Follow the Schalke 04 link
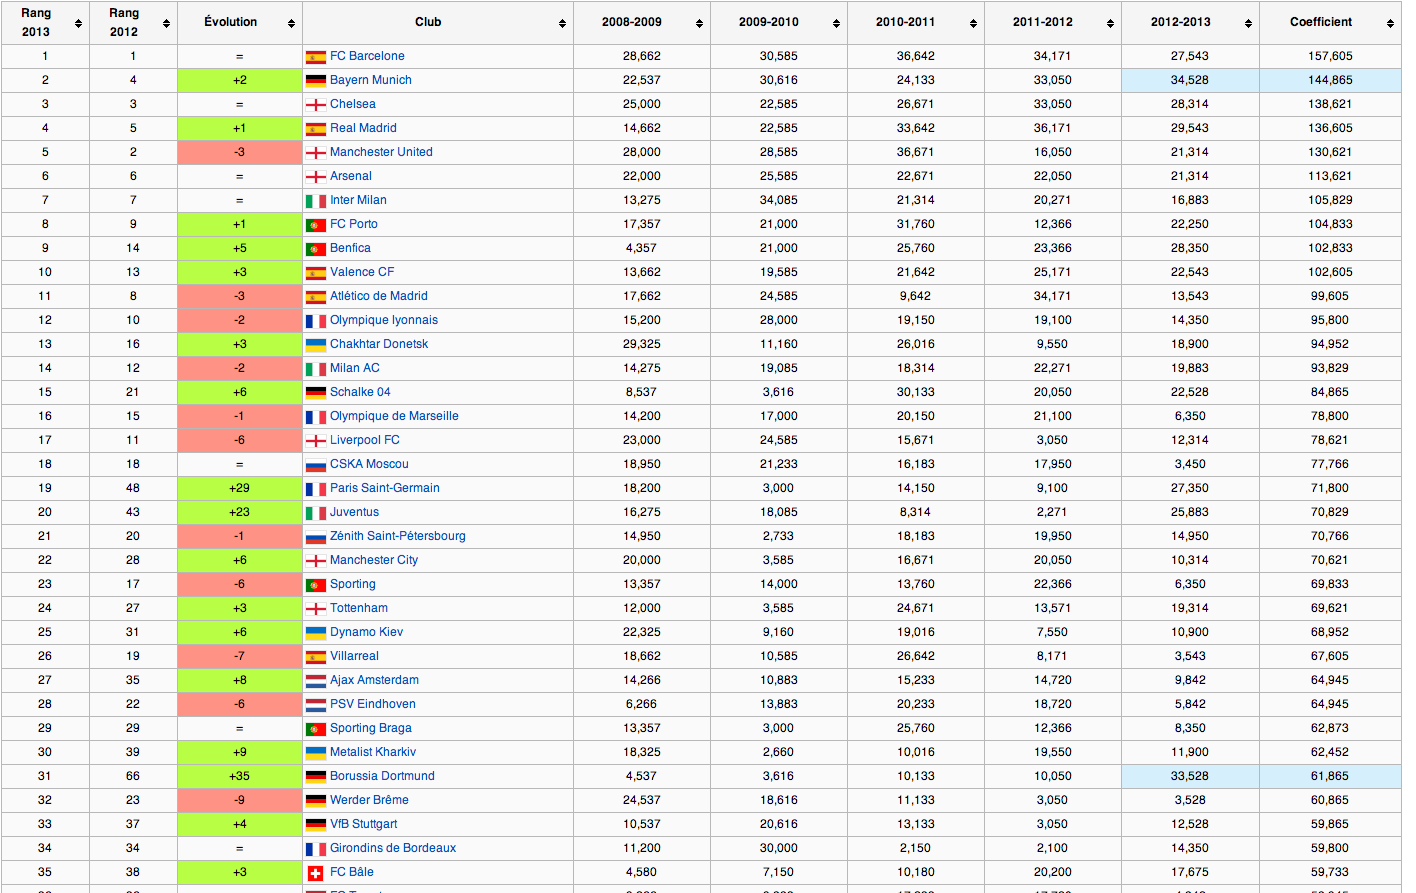 (x=360, y=392)
